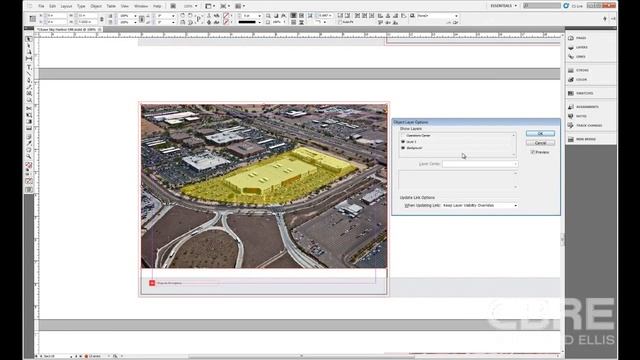Click the stroke swatch in the control bar

pos(226,22)
